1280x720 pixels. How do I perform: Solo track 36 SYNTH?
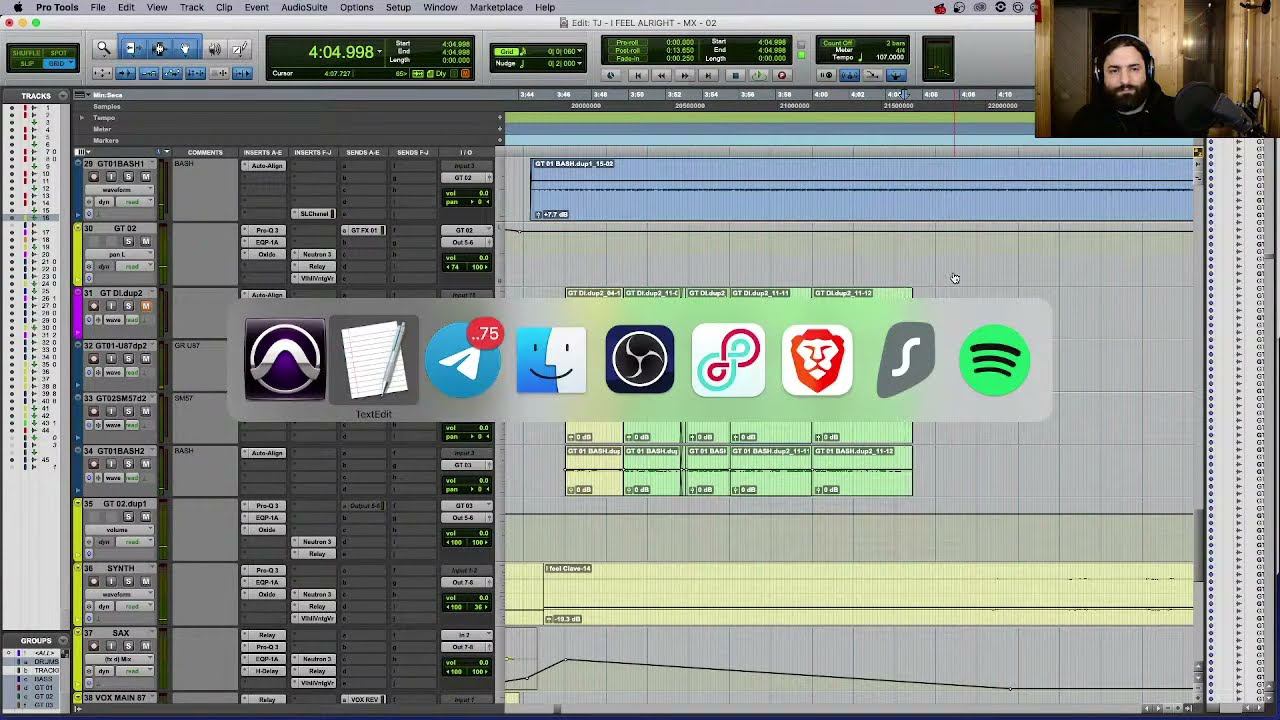[x=128, y=582]
